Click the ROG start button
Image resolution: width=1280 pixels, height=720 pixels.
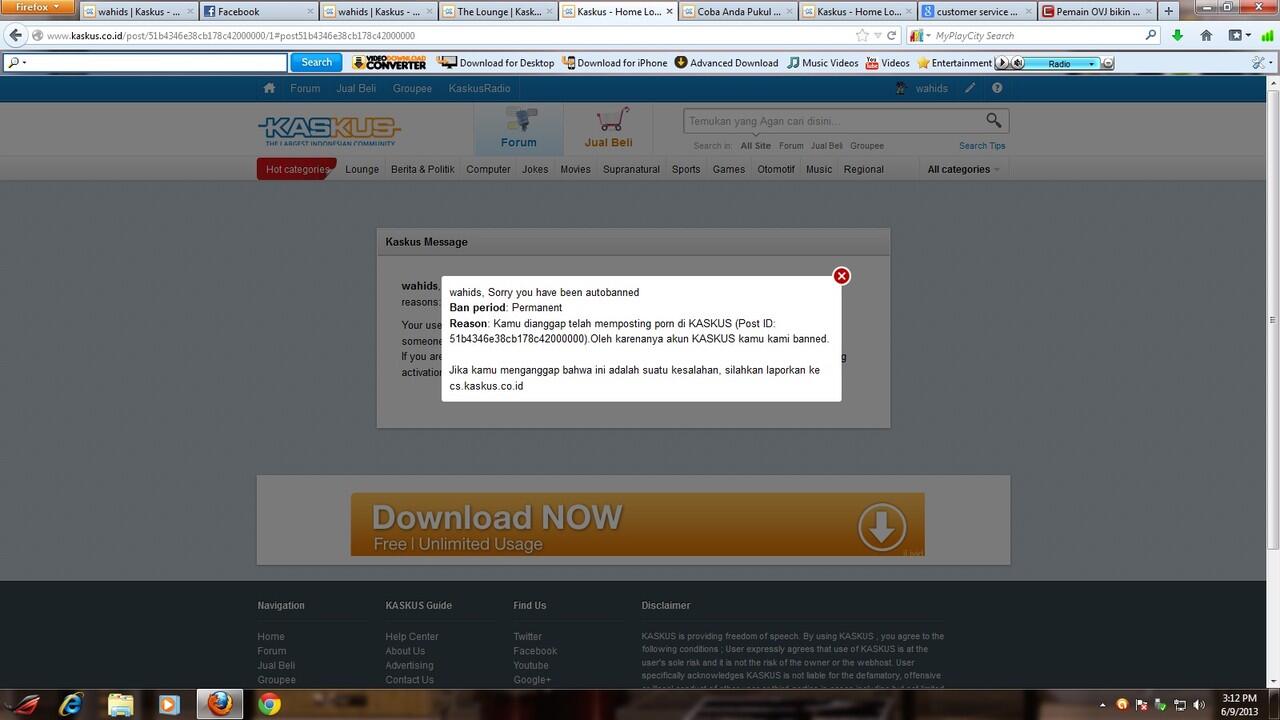point(21,704)
